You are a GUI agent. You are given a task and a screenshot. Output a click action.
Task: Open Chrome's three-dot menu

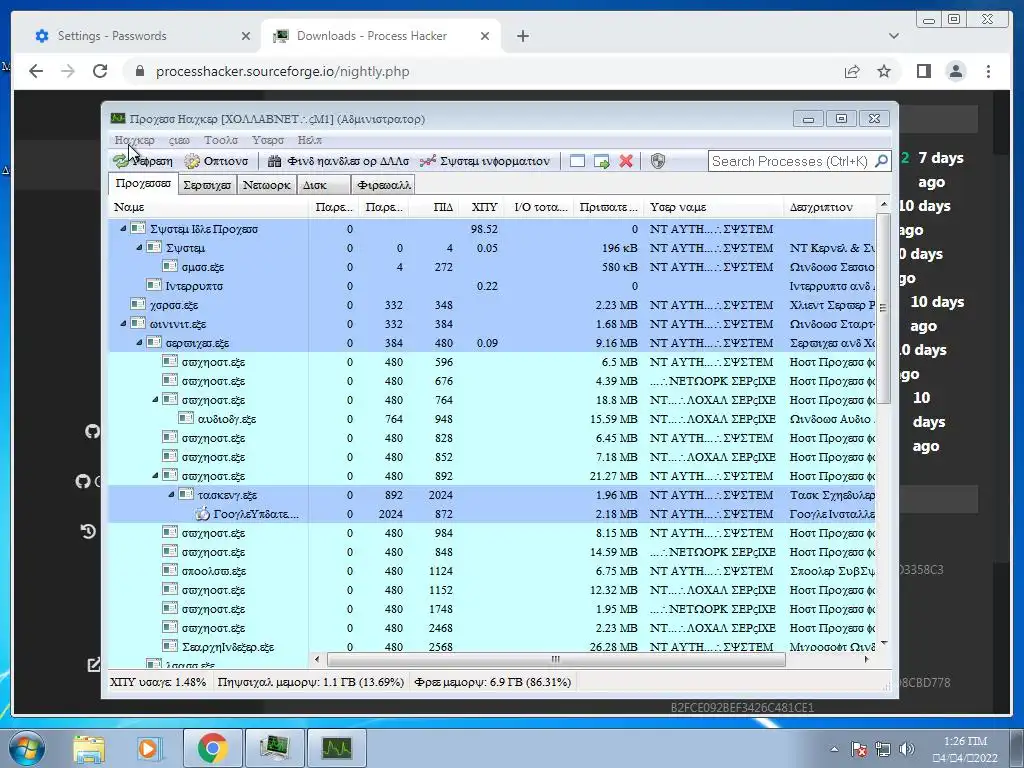[x=988, y=71]
